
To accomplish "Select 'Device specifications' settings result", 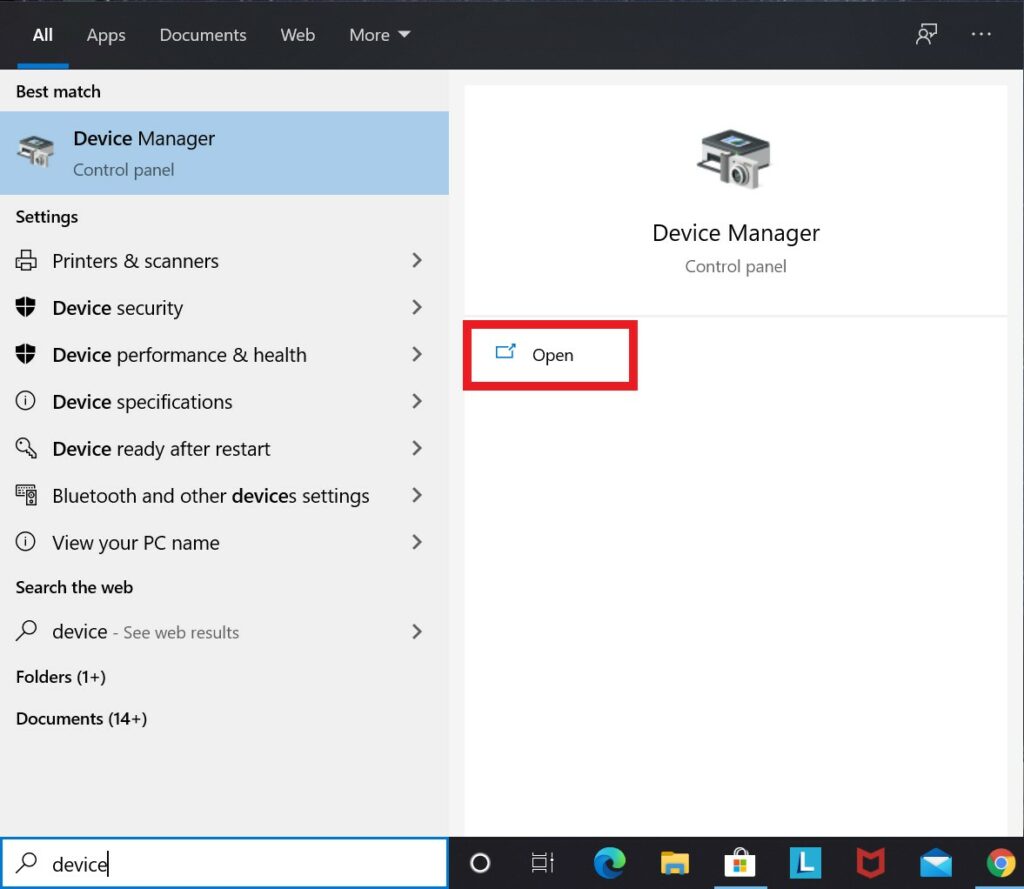I will (x=224, y=402).
